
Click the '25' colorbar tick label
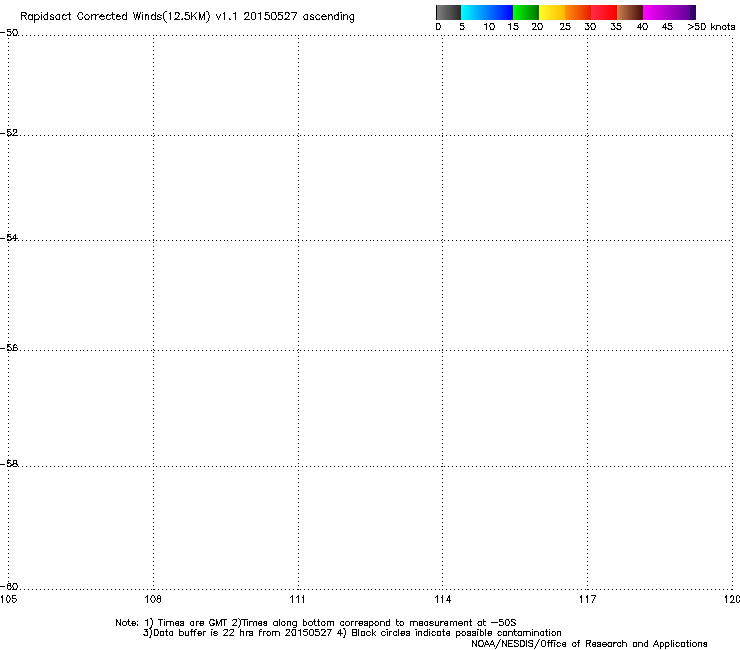[565, 27]
